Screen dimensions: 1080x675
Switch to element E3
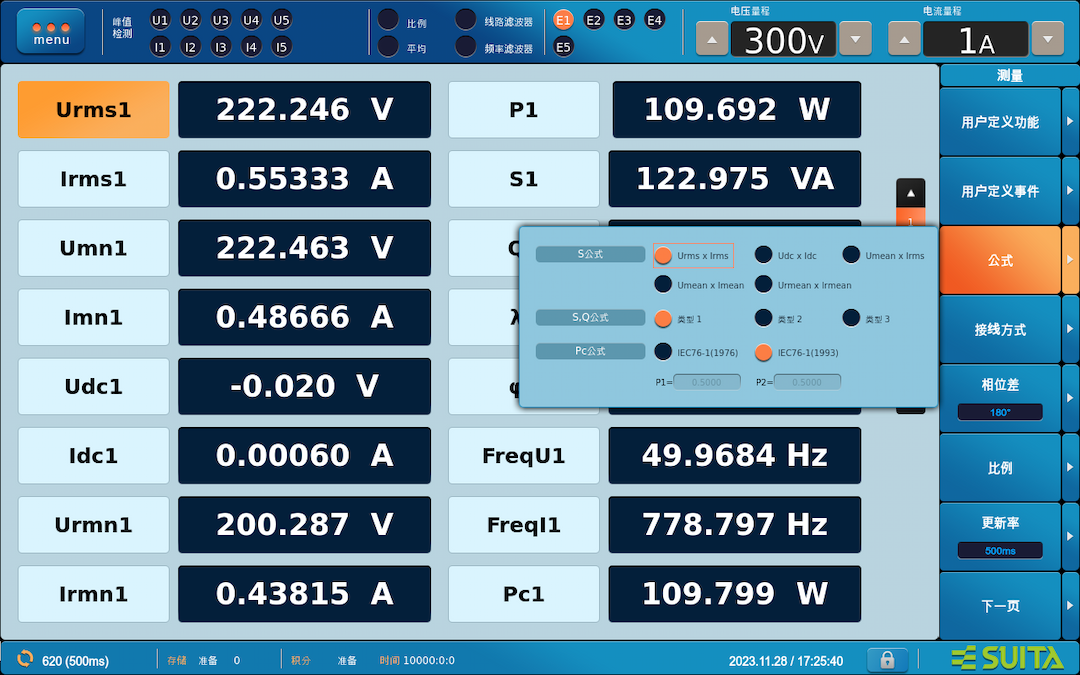[x=624, y=20]
